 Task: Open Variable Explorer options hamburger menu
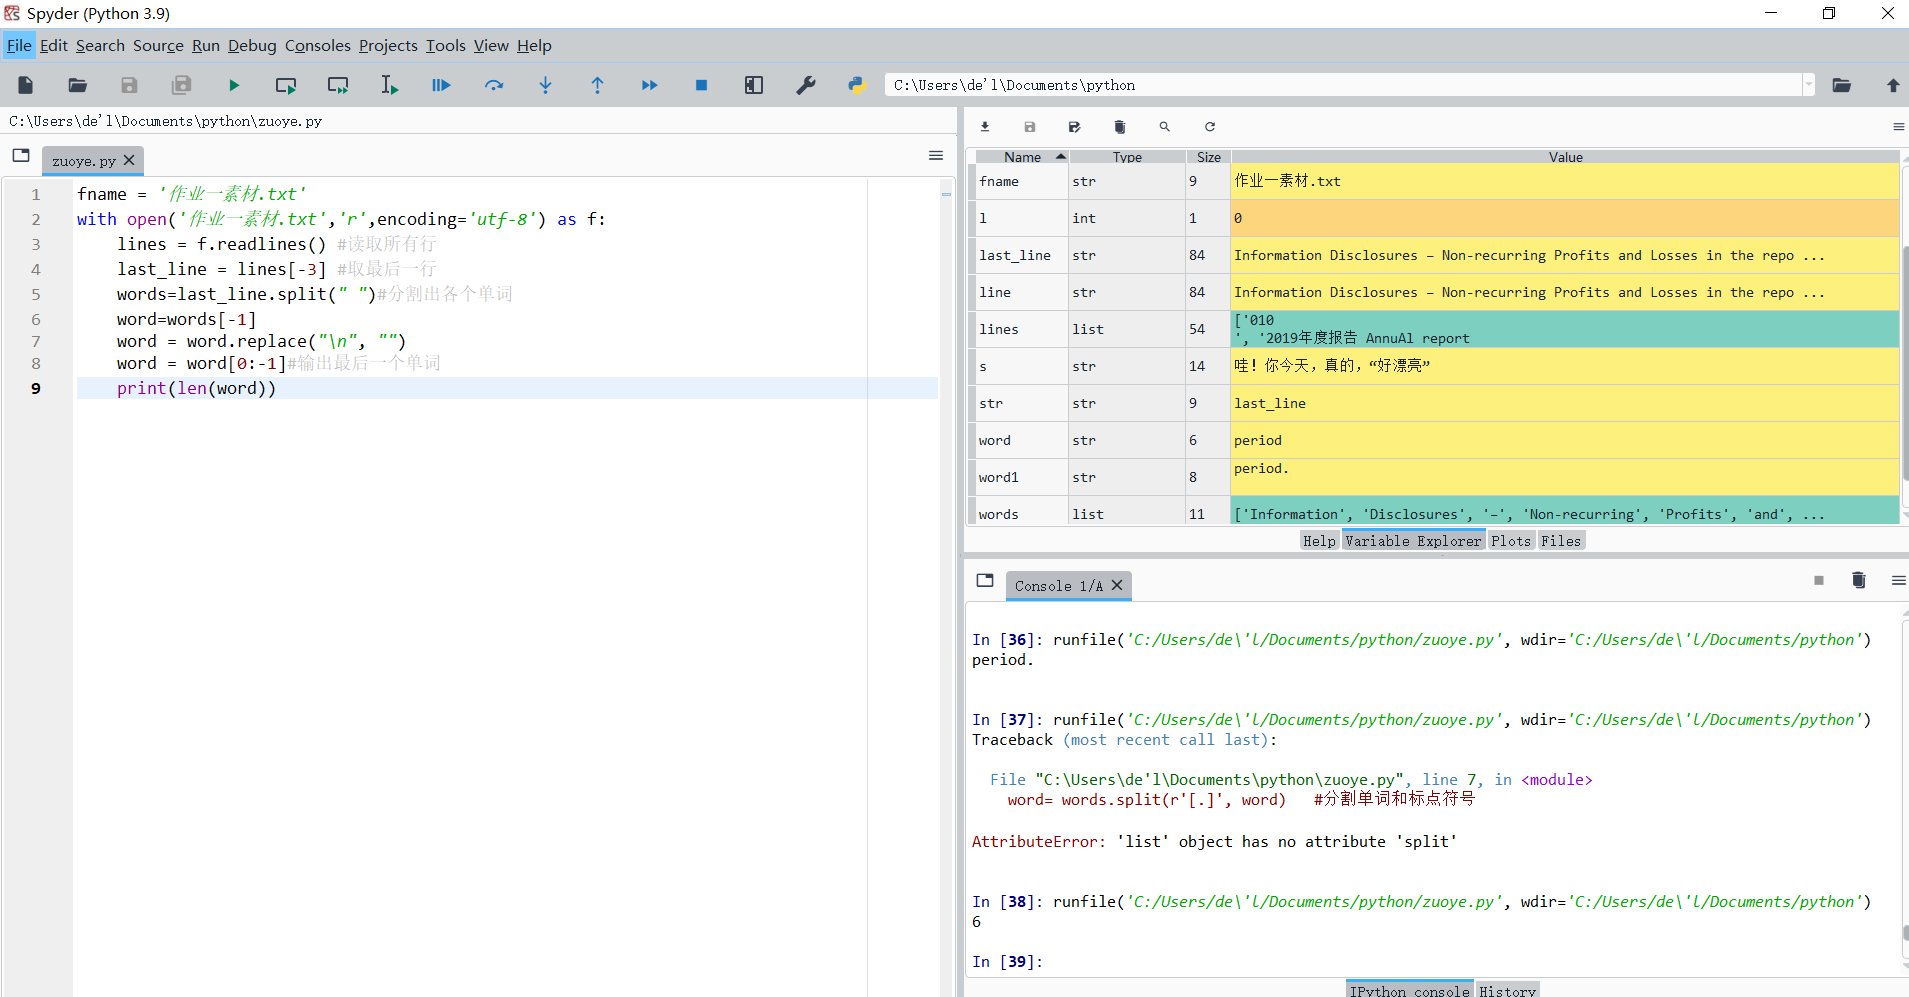tap(1898, 127)
